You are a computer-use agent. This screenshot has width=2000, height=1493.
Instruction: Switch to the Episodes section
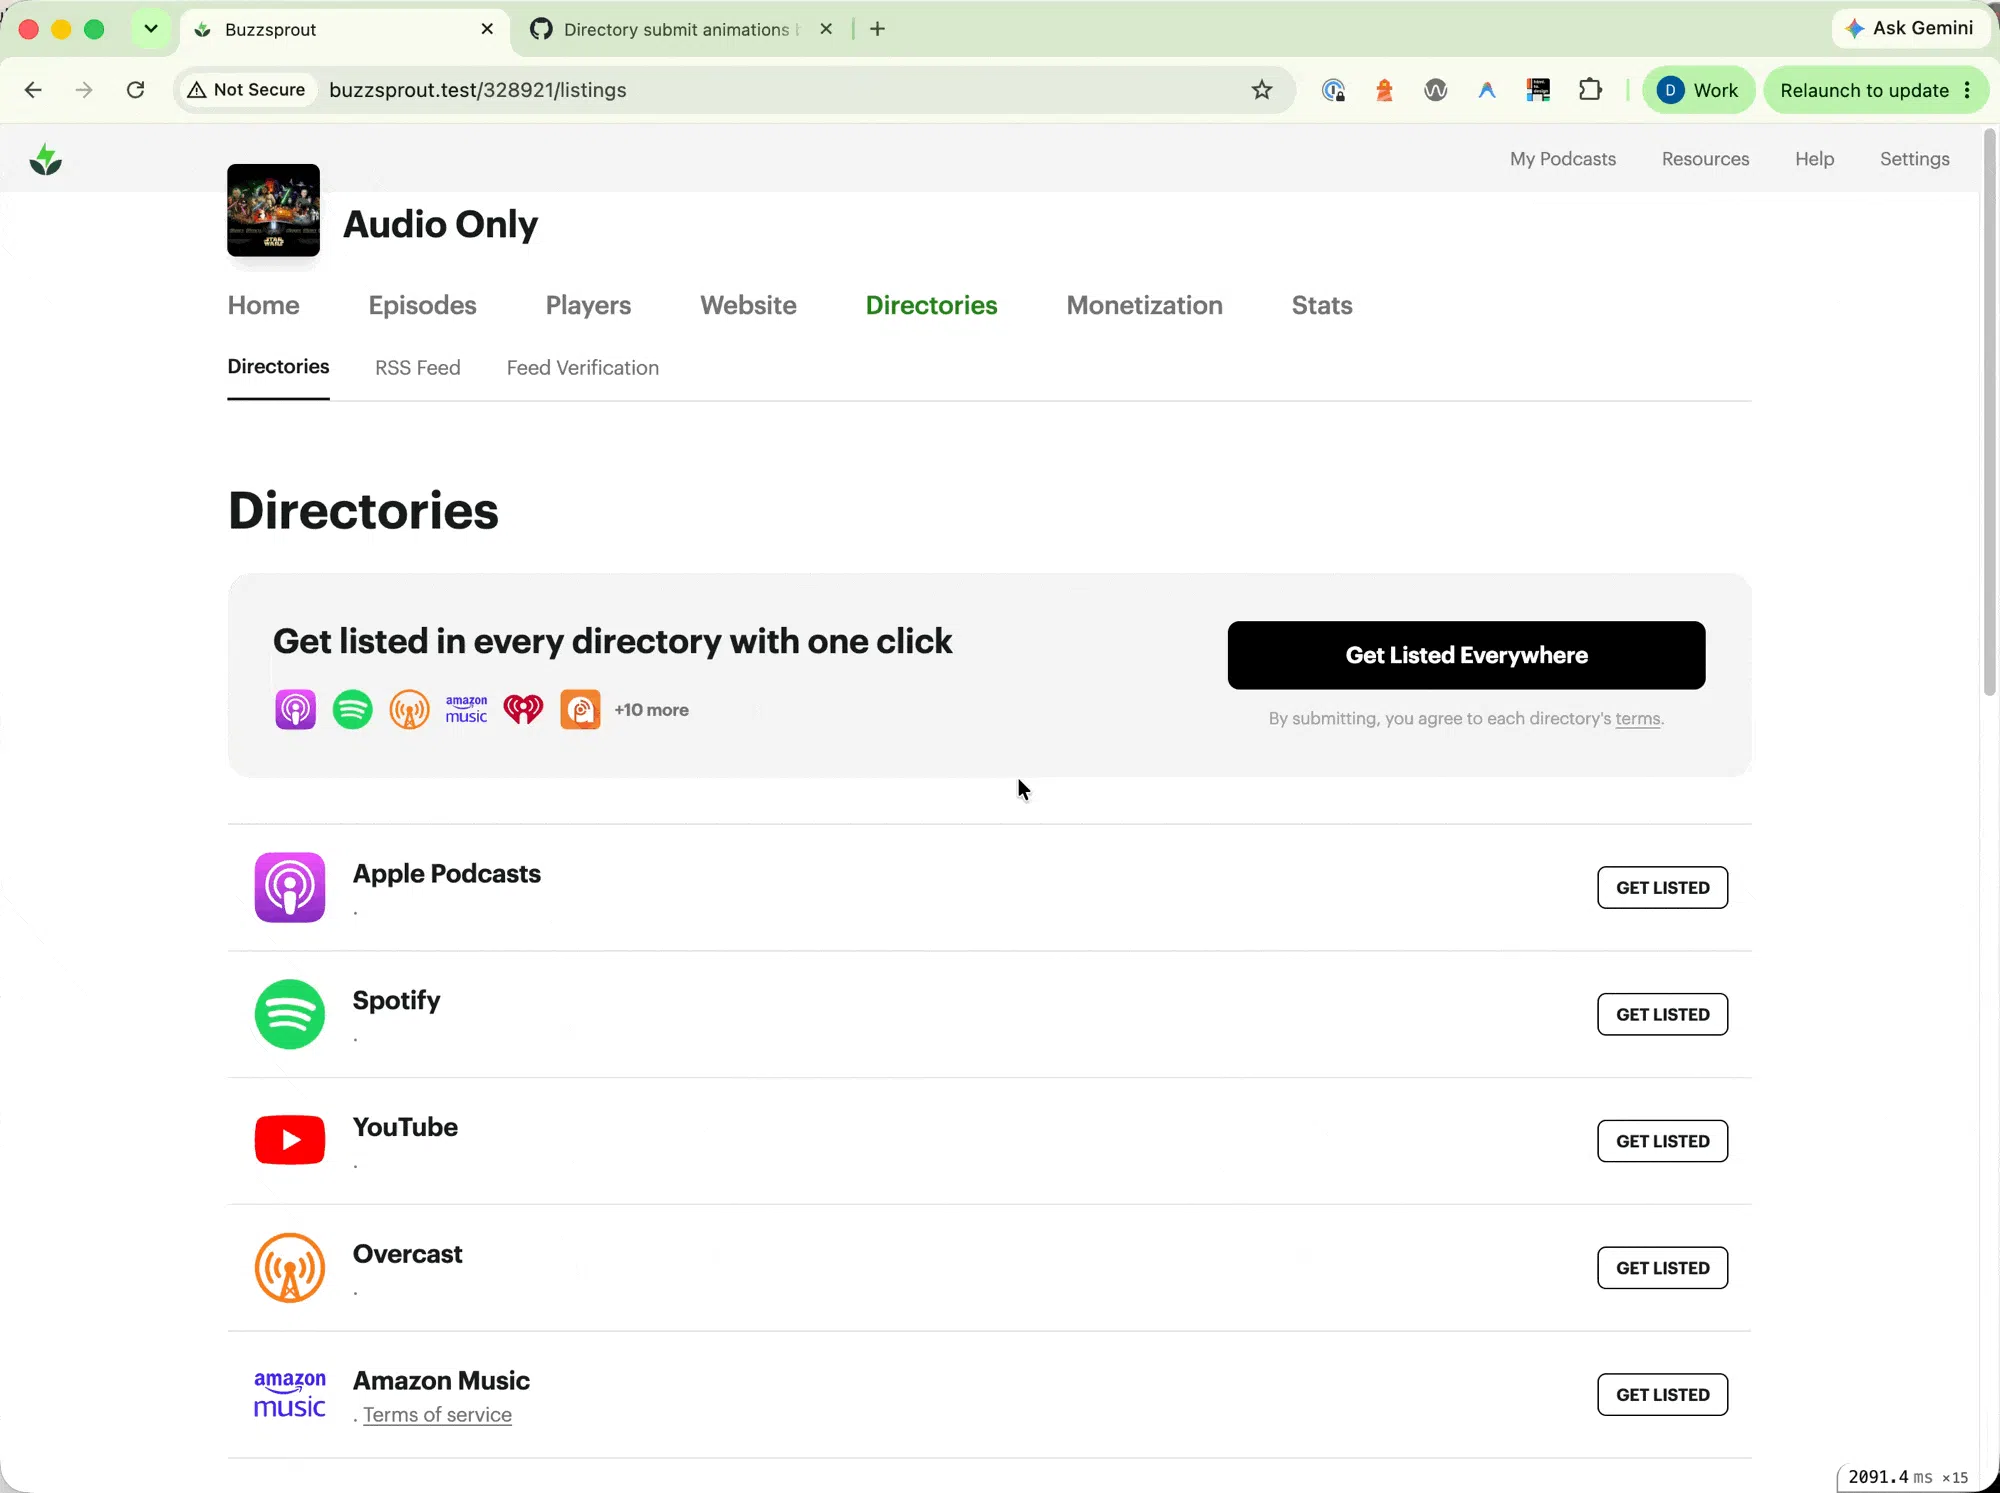click(422, 305)
